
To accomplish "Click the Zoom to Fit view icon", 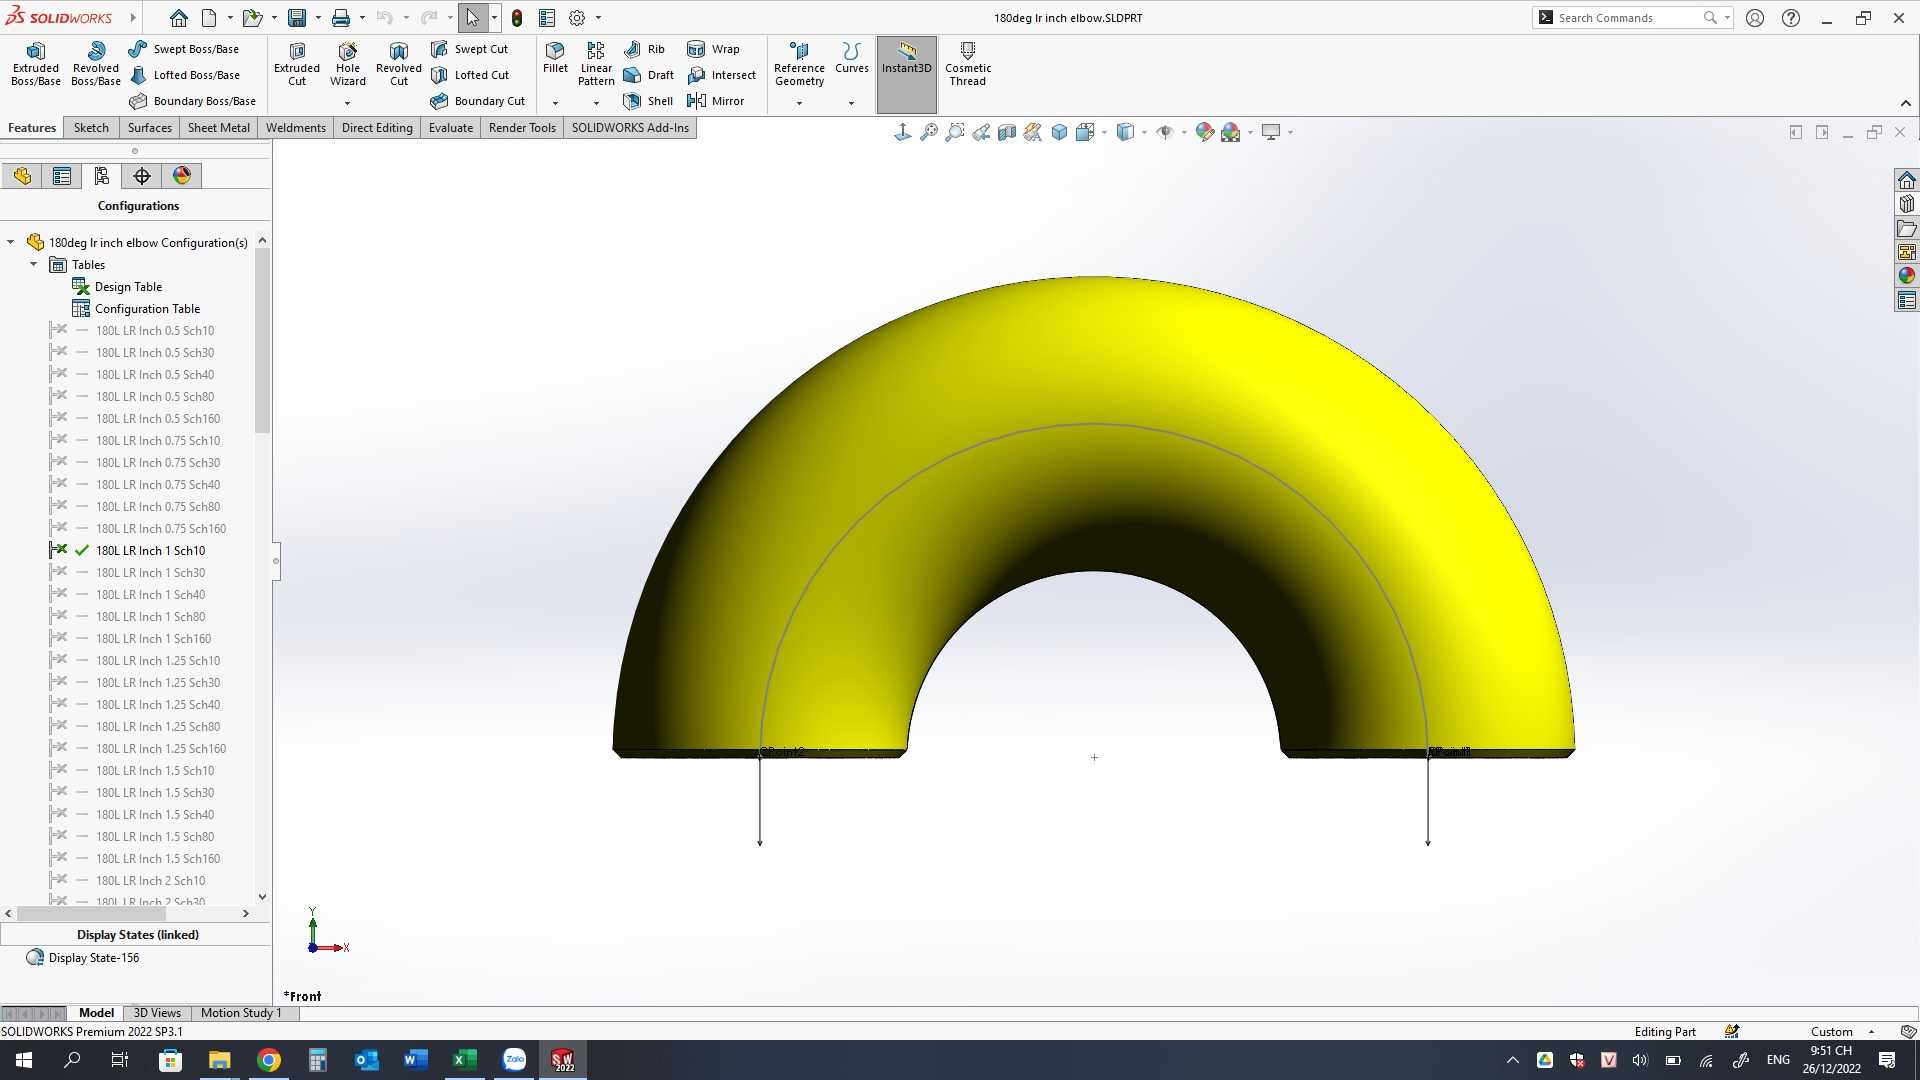I will click(928, 132).
